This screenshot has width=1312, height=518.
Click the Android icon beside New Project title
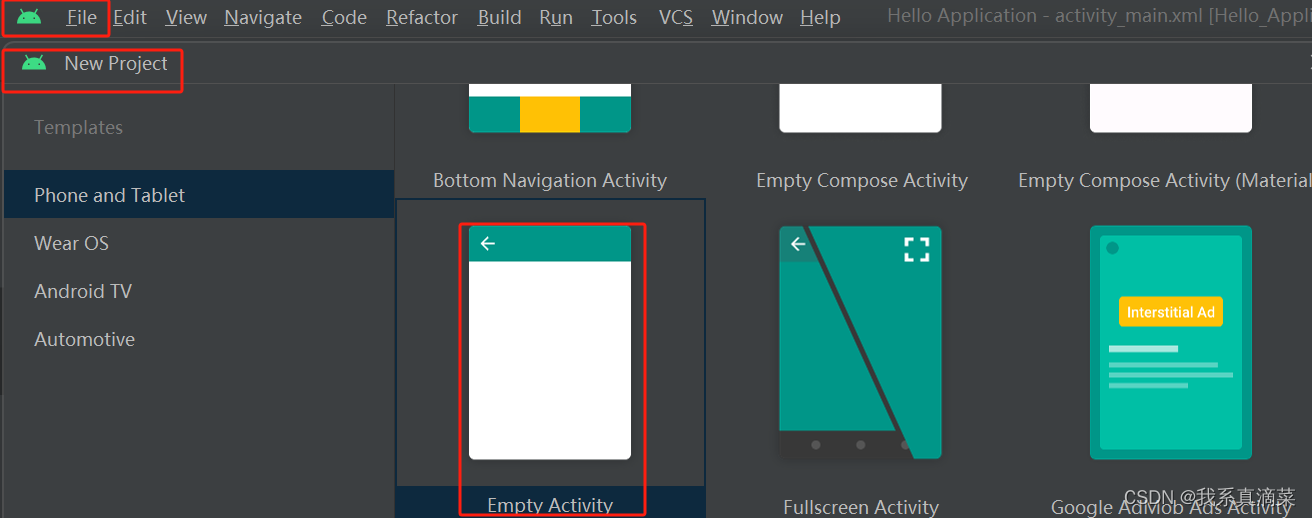tap(34, 63)
